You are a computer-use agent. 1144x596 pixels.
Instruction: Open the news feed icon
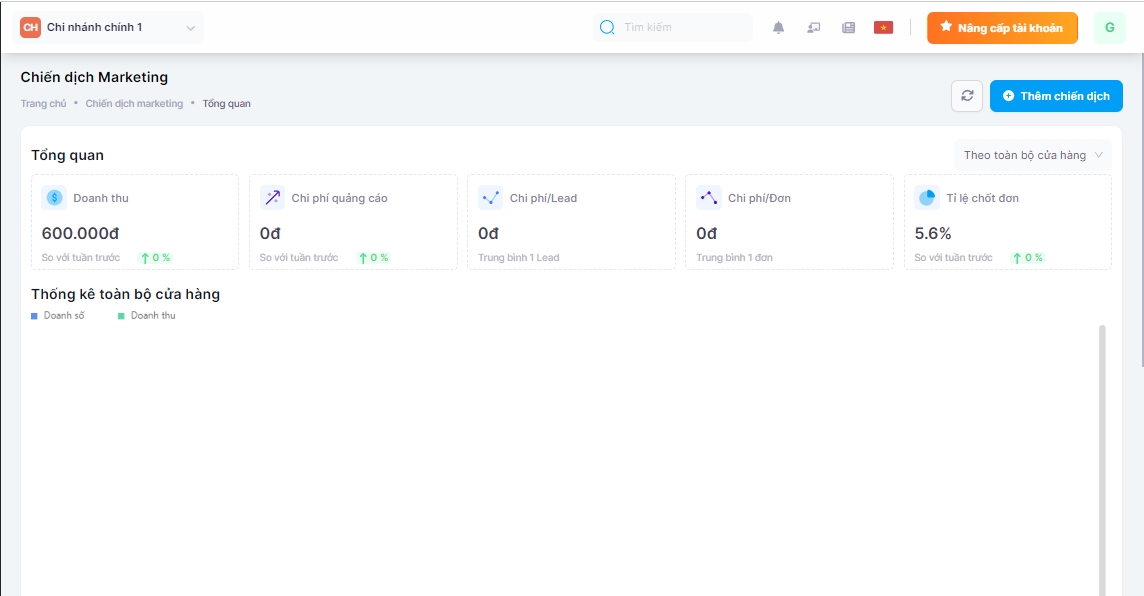(x=848, y=28)
